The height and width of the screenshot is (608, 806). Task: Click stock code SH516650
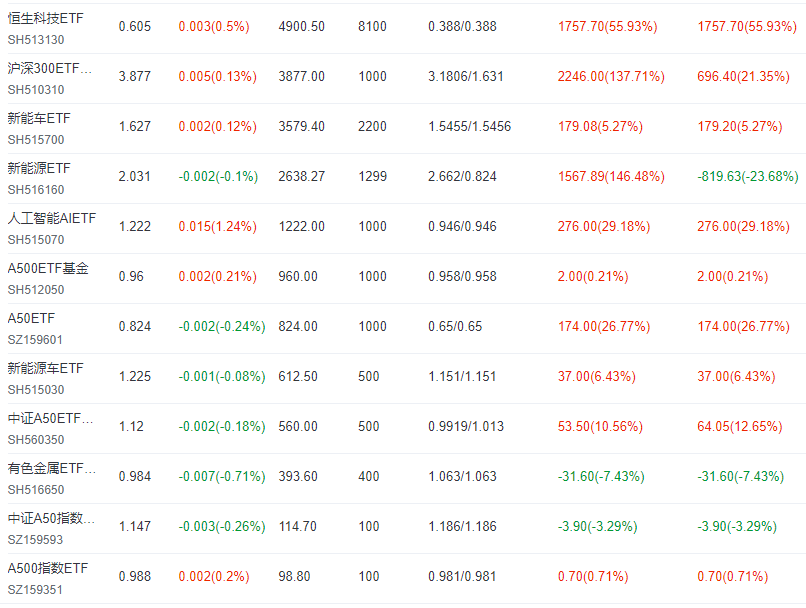point(36,489)
